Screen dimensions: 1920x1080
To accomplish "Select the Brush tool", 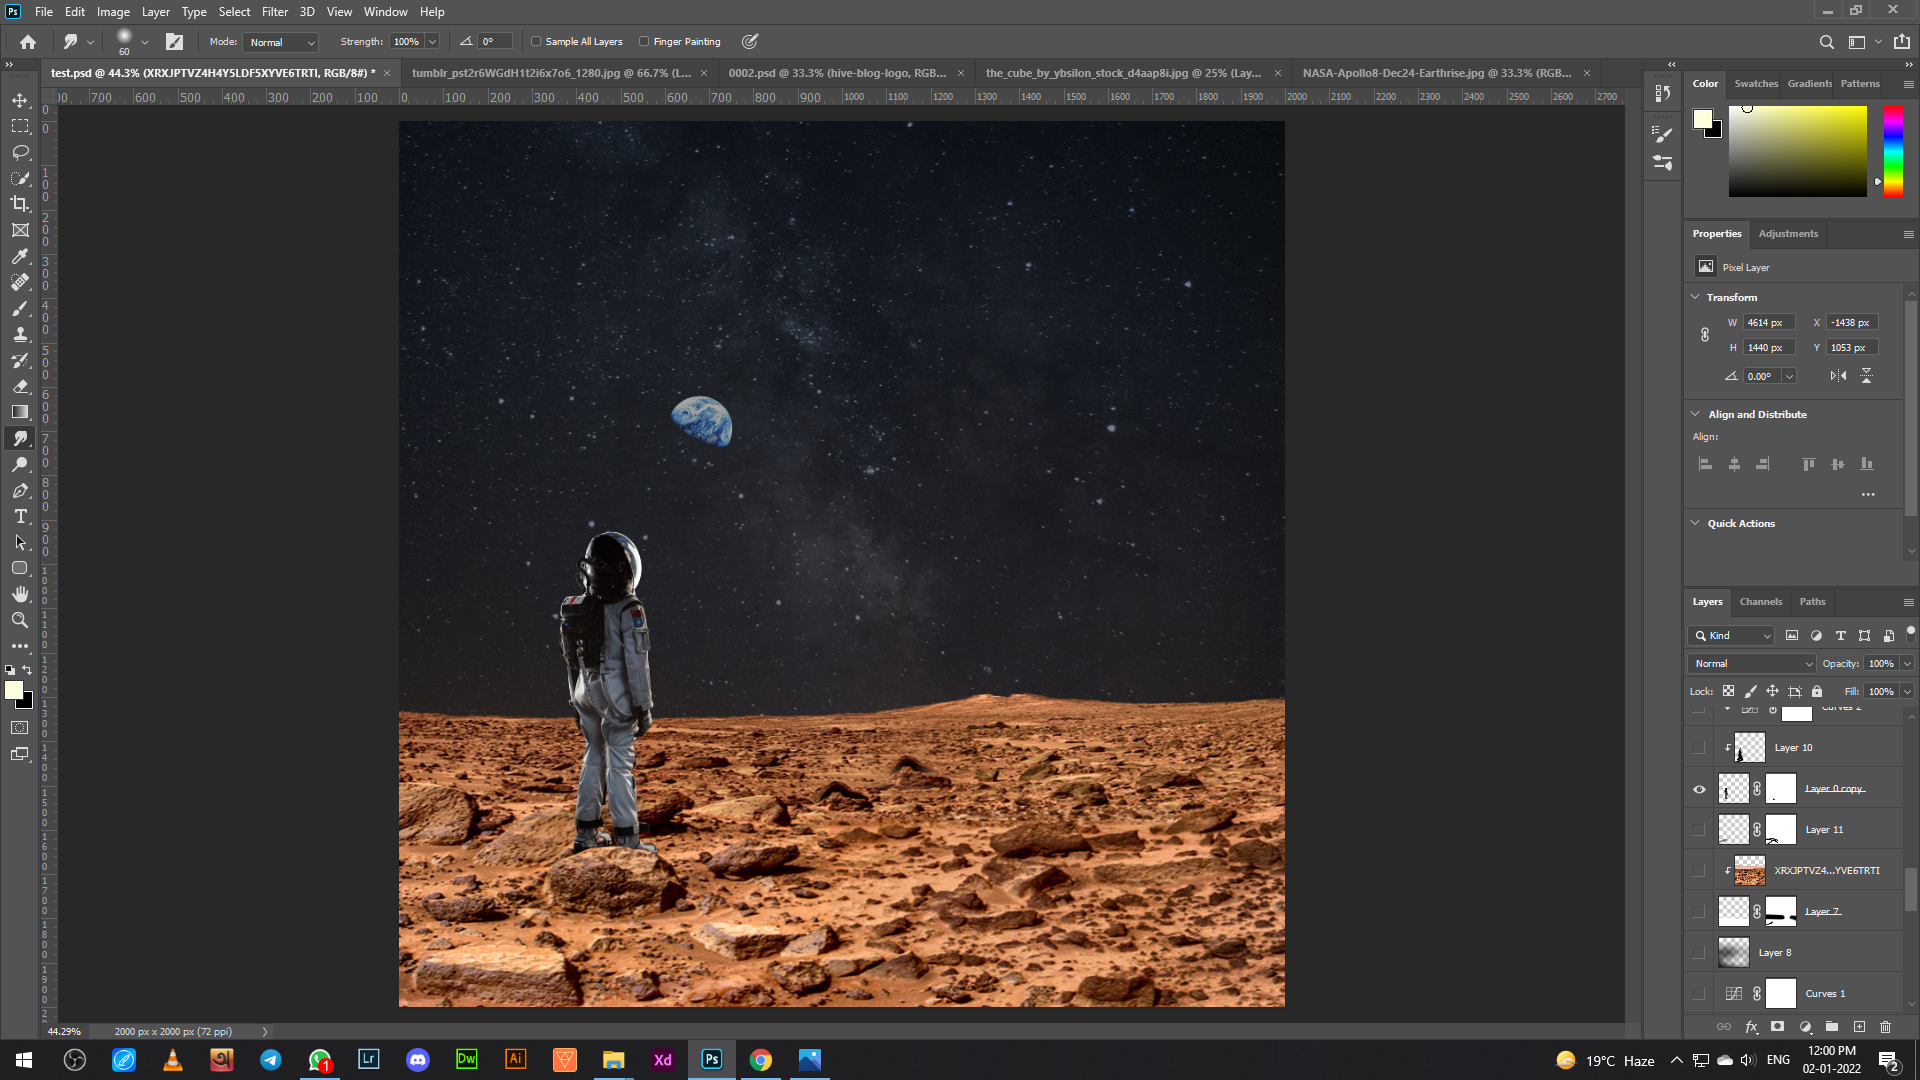I will coord(20,308).
